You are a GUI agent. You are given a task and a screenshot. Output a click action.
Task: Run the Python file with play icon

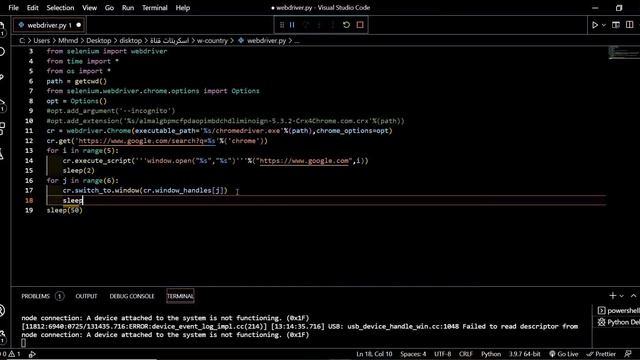point(595,25)
